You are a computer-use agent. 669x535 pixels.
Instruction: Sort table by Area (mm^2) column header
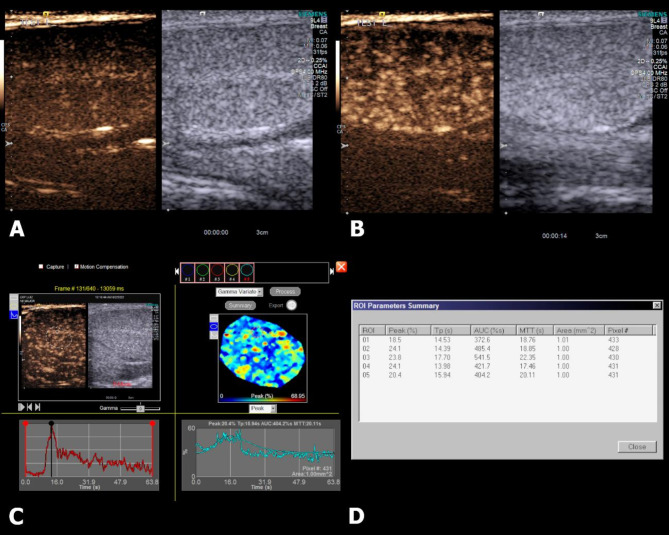579,330
